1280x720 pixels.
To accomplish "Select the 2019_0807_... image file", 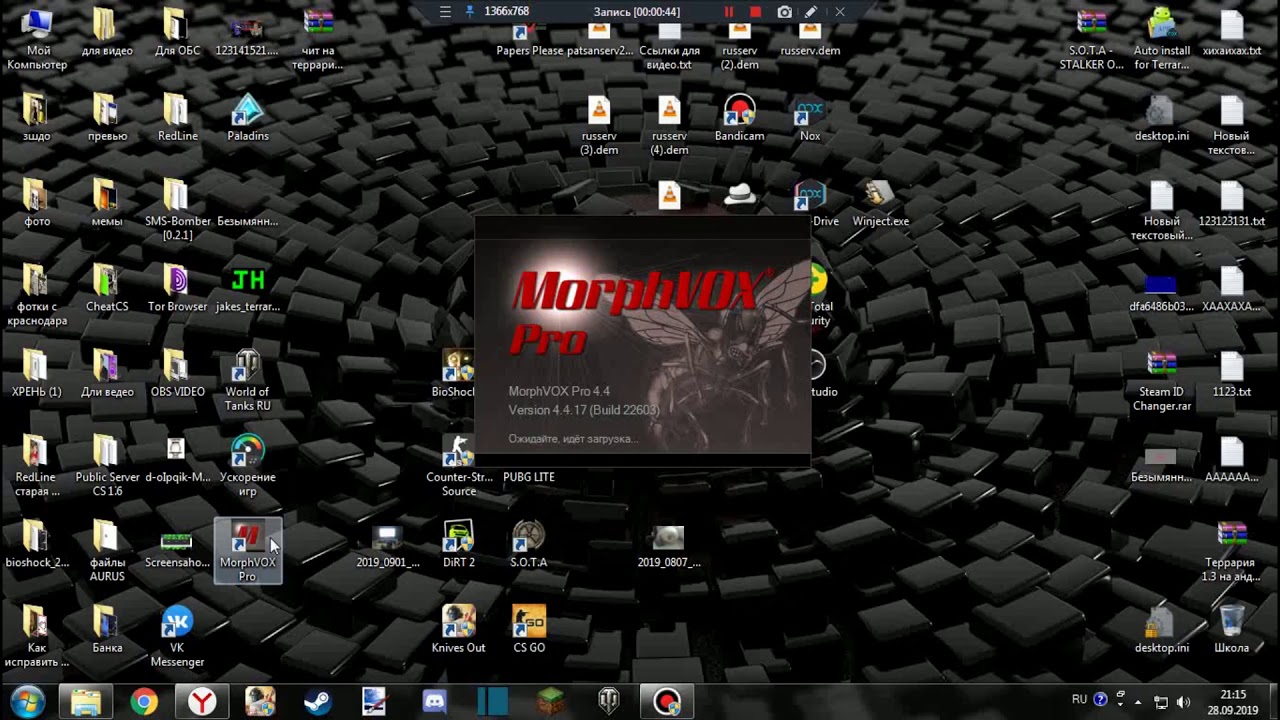I will point(669,545).
